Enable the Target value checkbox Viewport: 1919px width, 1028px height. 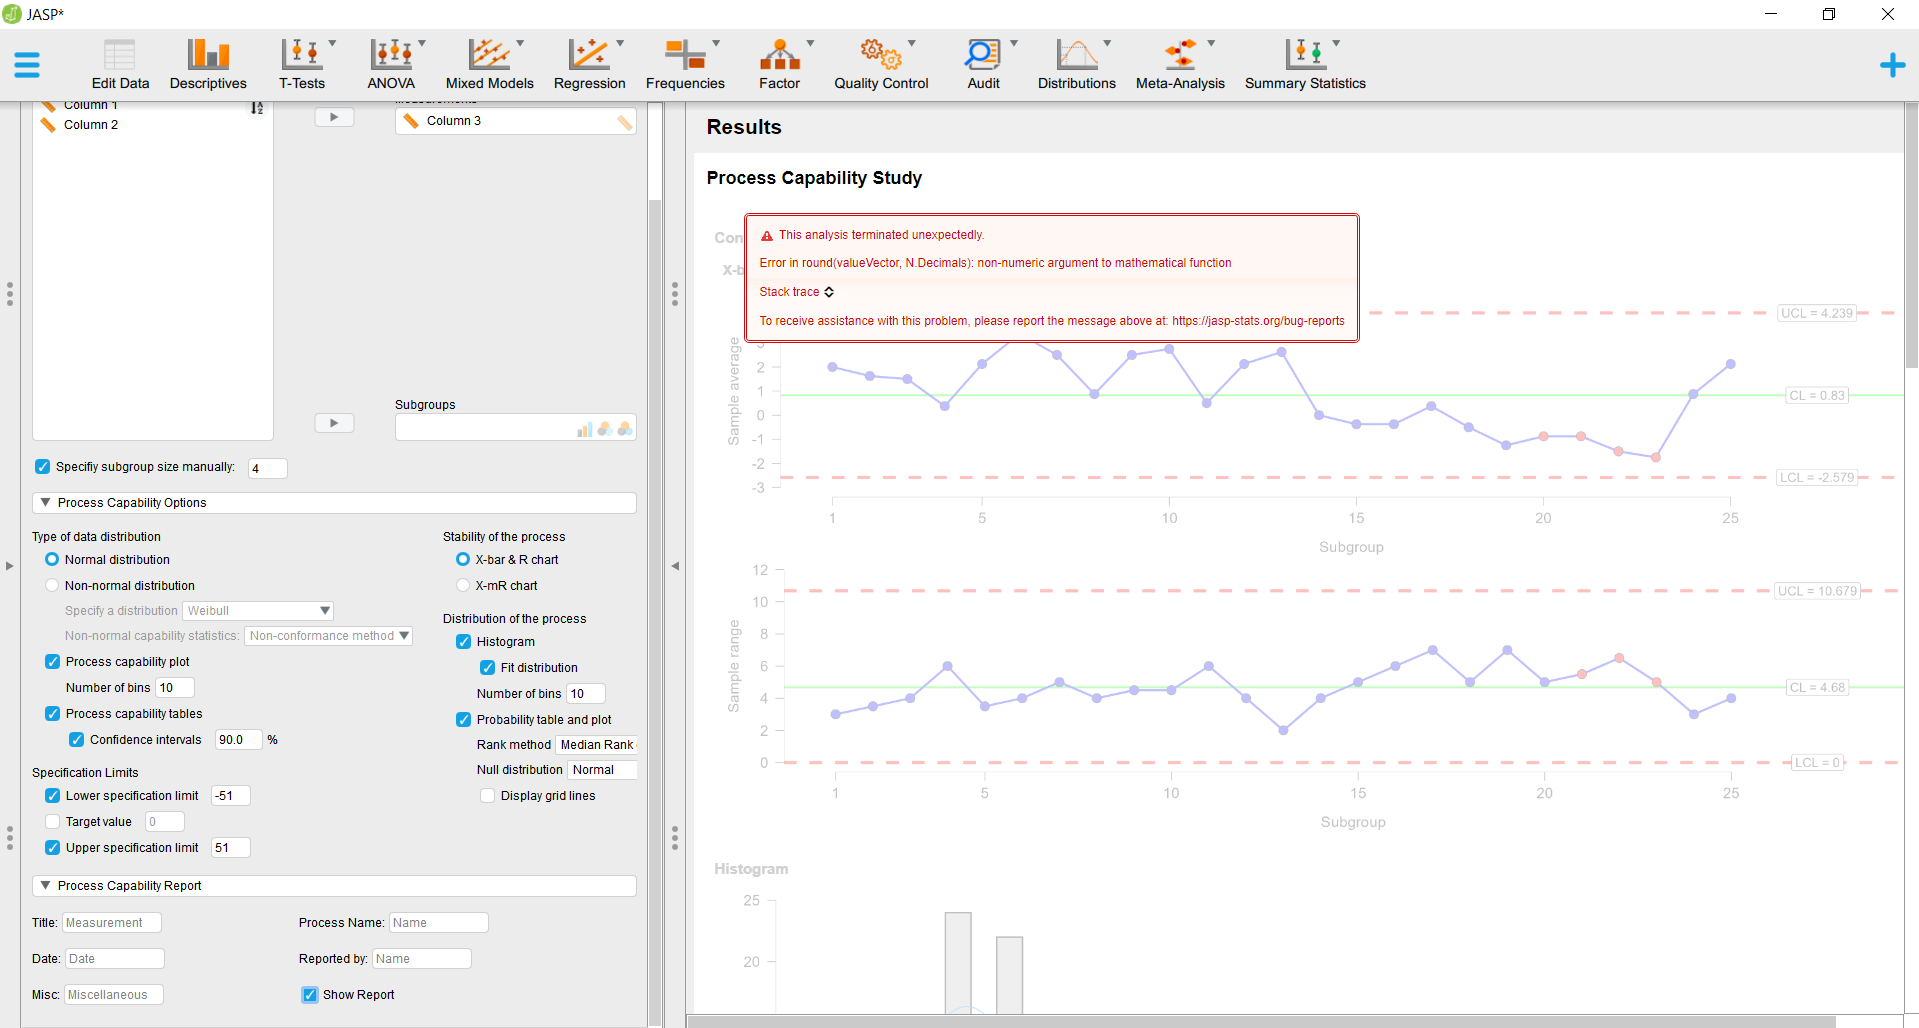(x=52, y=821)
